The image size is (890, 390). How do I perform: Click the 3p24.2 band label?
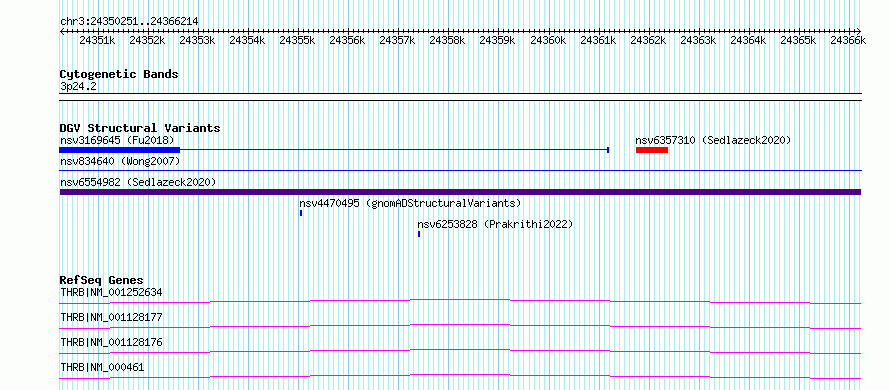pyautogui.click(x=78, y=86)
